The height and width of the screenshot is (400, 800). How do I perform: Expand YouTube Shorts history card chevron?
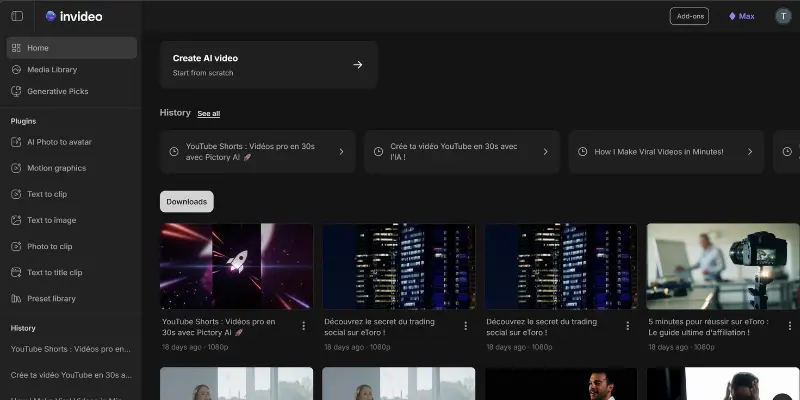pyautogui.click(x=341, y=152)
